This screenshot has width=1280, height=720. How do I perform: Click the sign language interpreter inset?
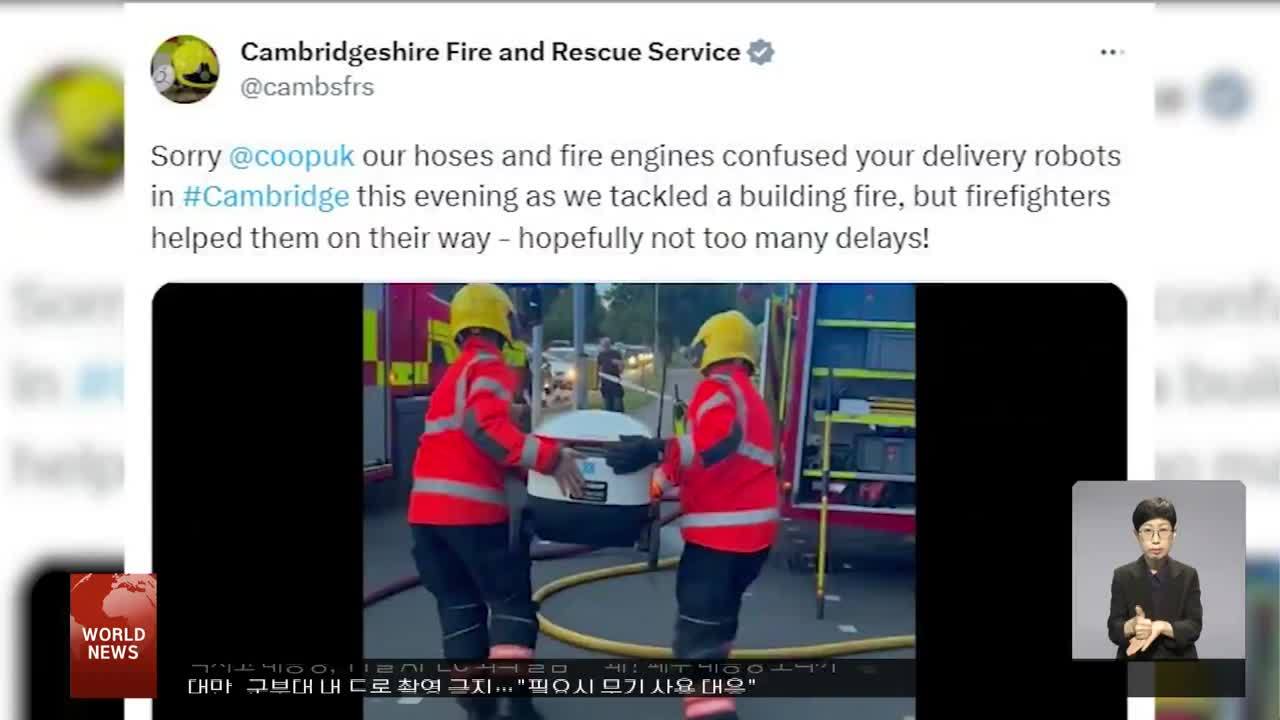[x=1159, y=570]
